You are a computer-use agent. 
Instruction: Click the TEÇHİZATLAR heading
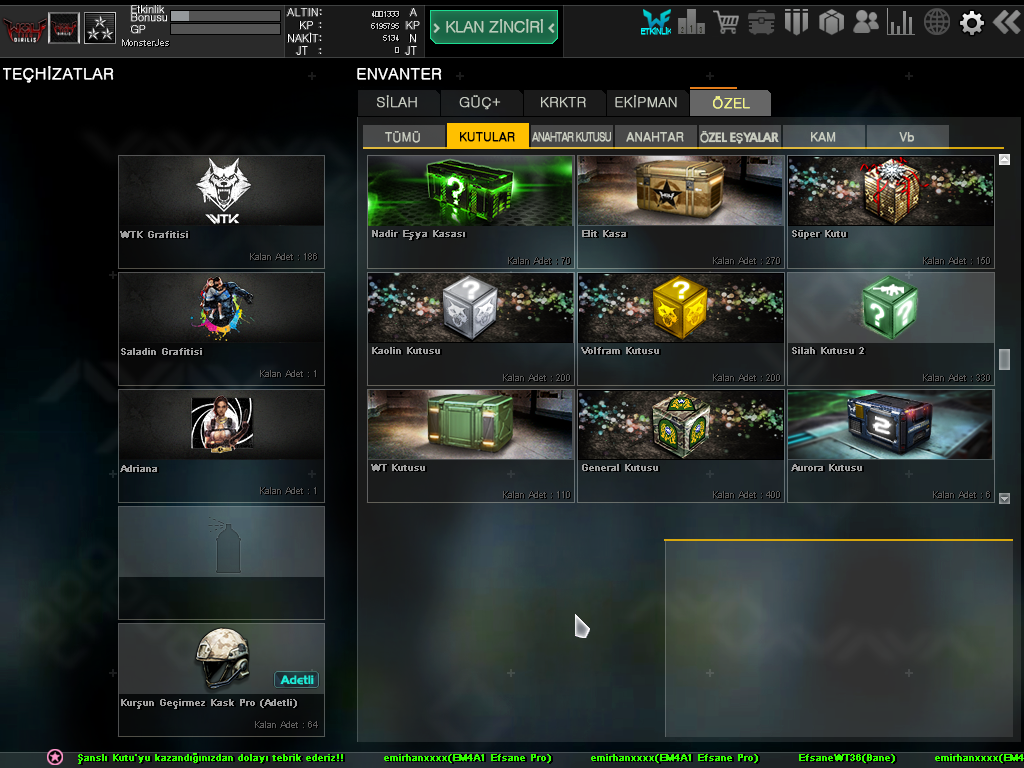tap(58, 74)
